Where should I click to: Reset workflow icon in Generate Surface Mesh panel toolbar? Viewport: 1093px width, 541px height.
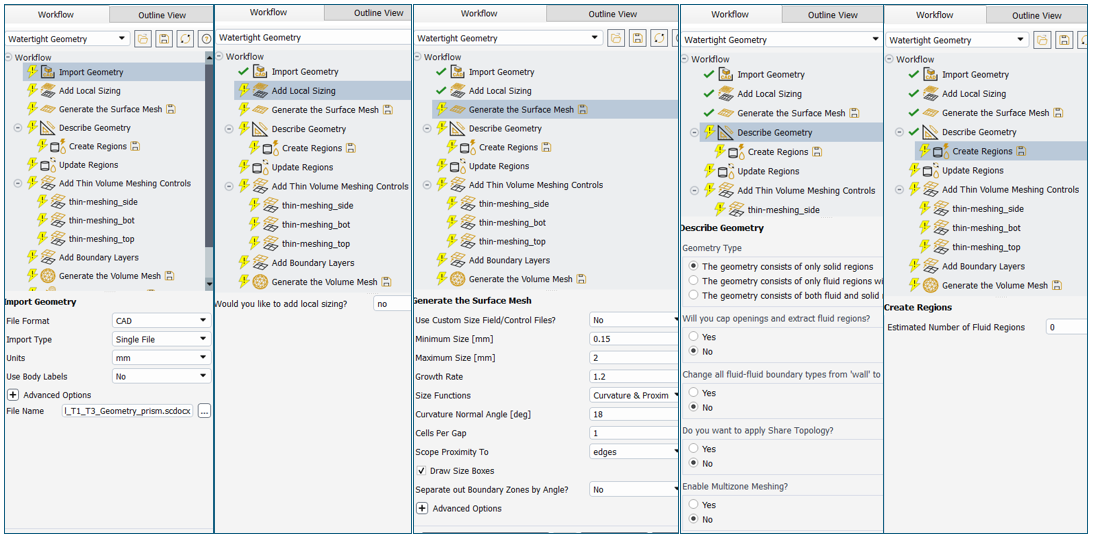point(658,38)
